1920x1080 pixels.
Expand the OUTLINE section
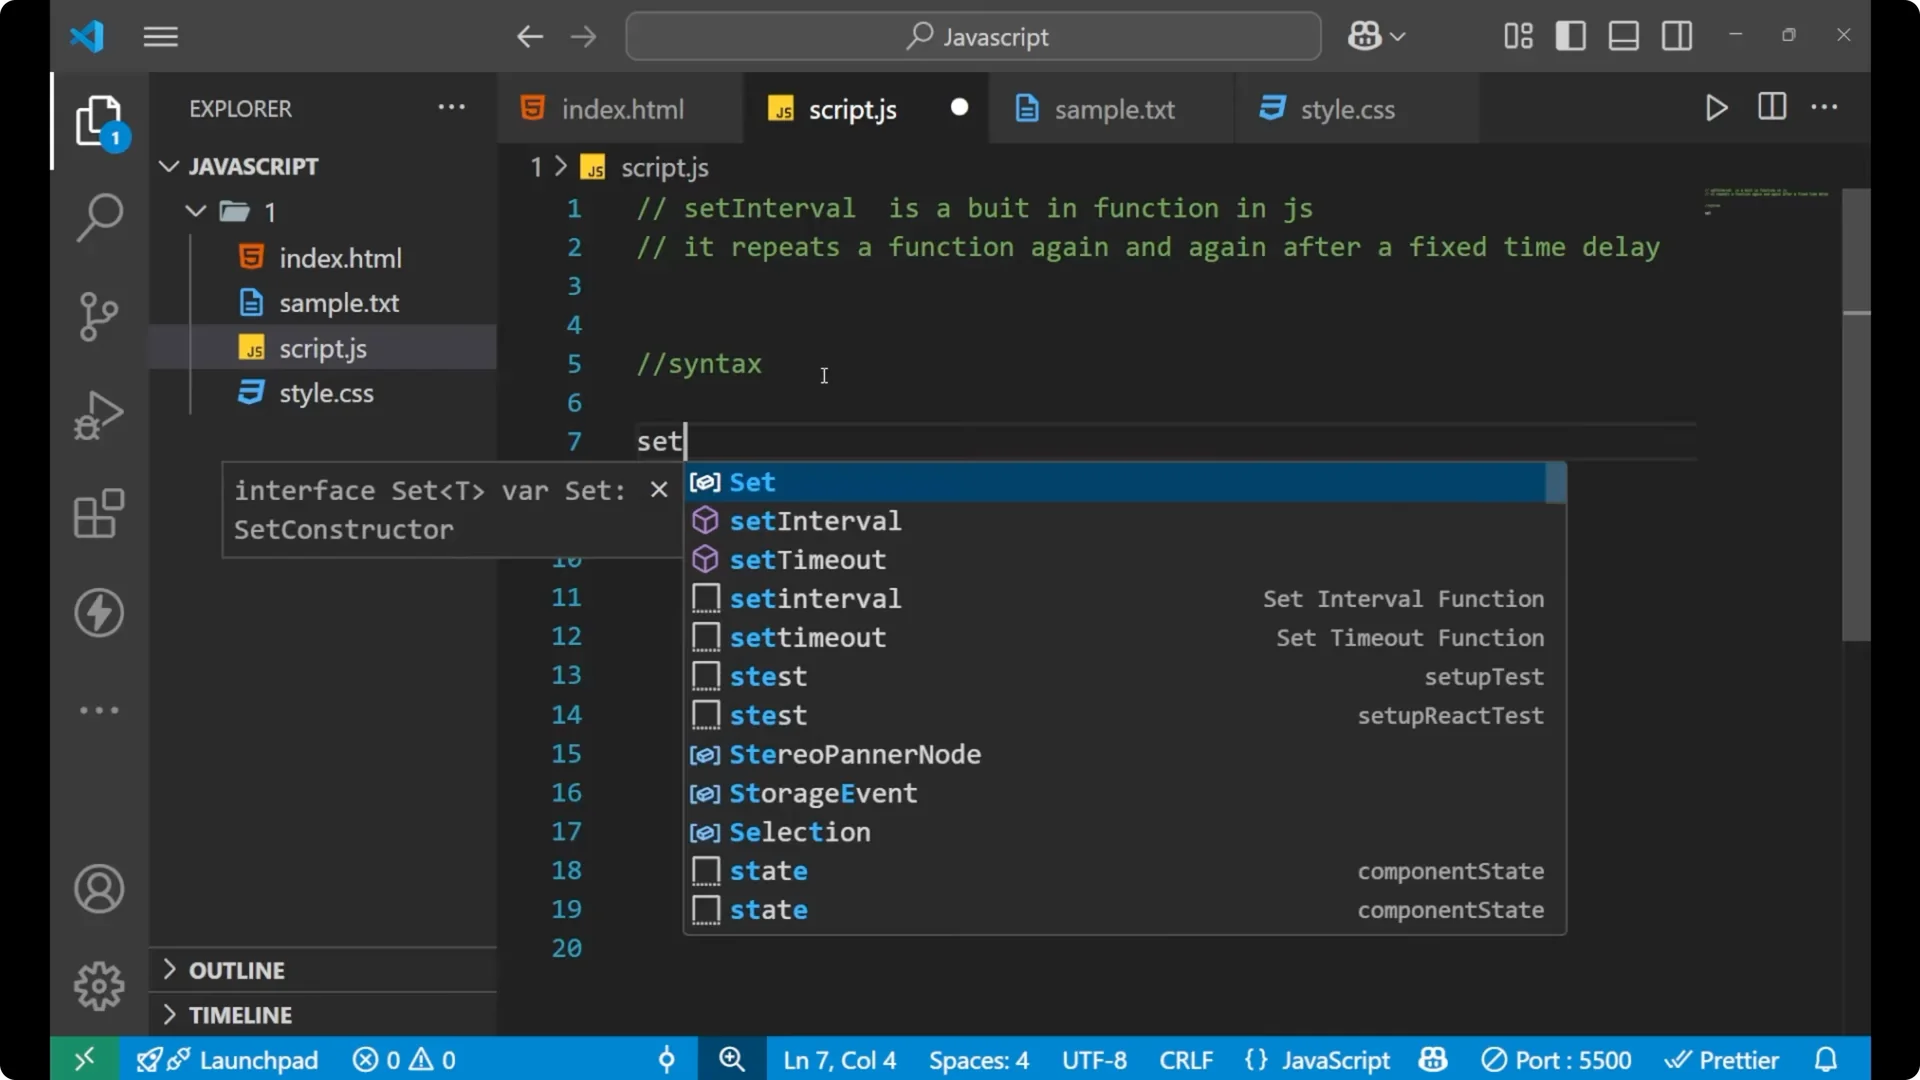(237, 969)
